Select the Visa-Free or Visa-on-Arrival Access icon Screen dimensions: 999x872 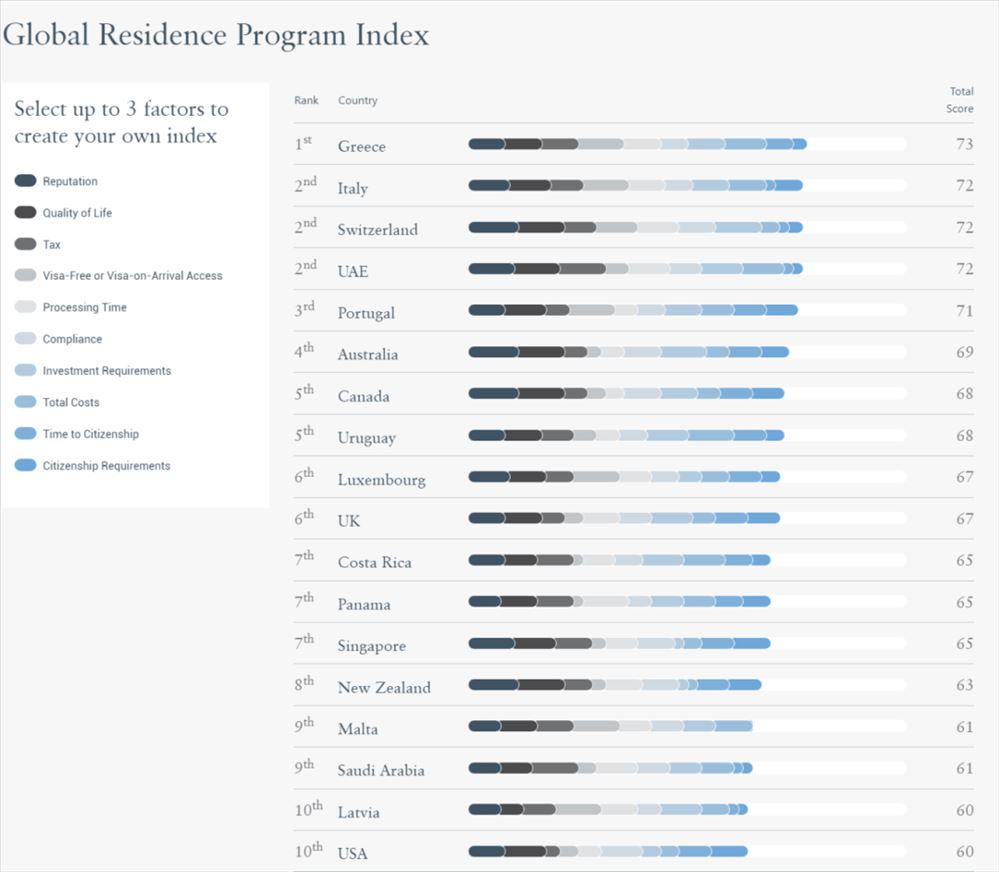point(27,275)
